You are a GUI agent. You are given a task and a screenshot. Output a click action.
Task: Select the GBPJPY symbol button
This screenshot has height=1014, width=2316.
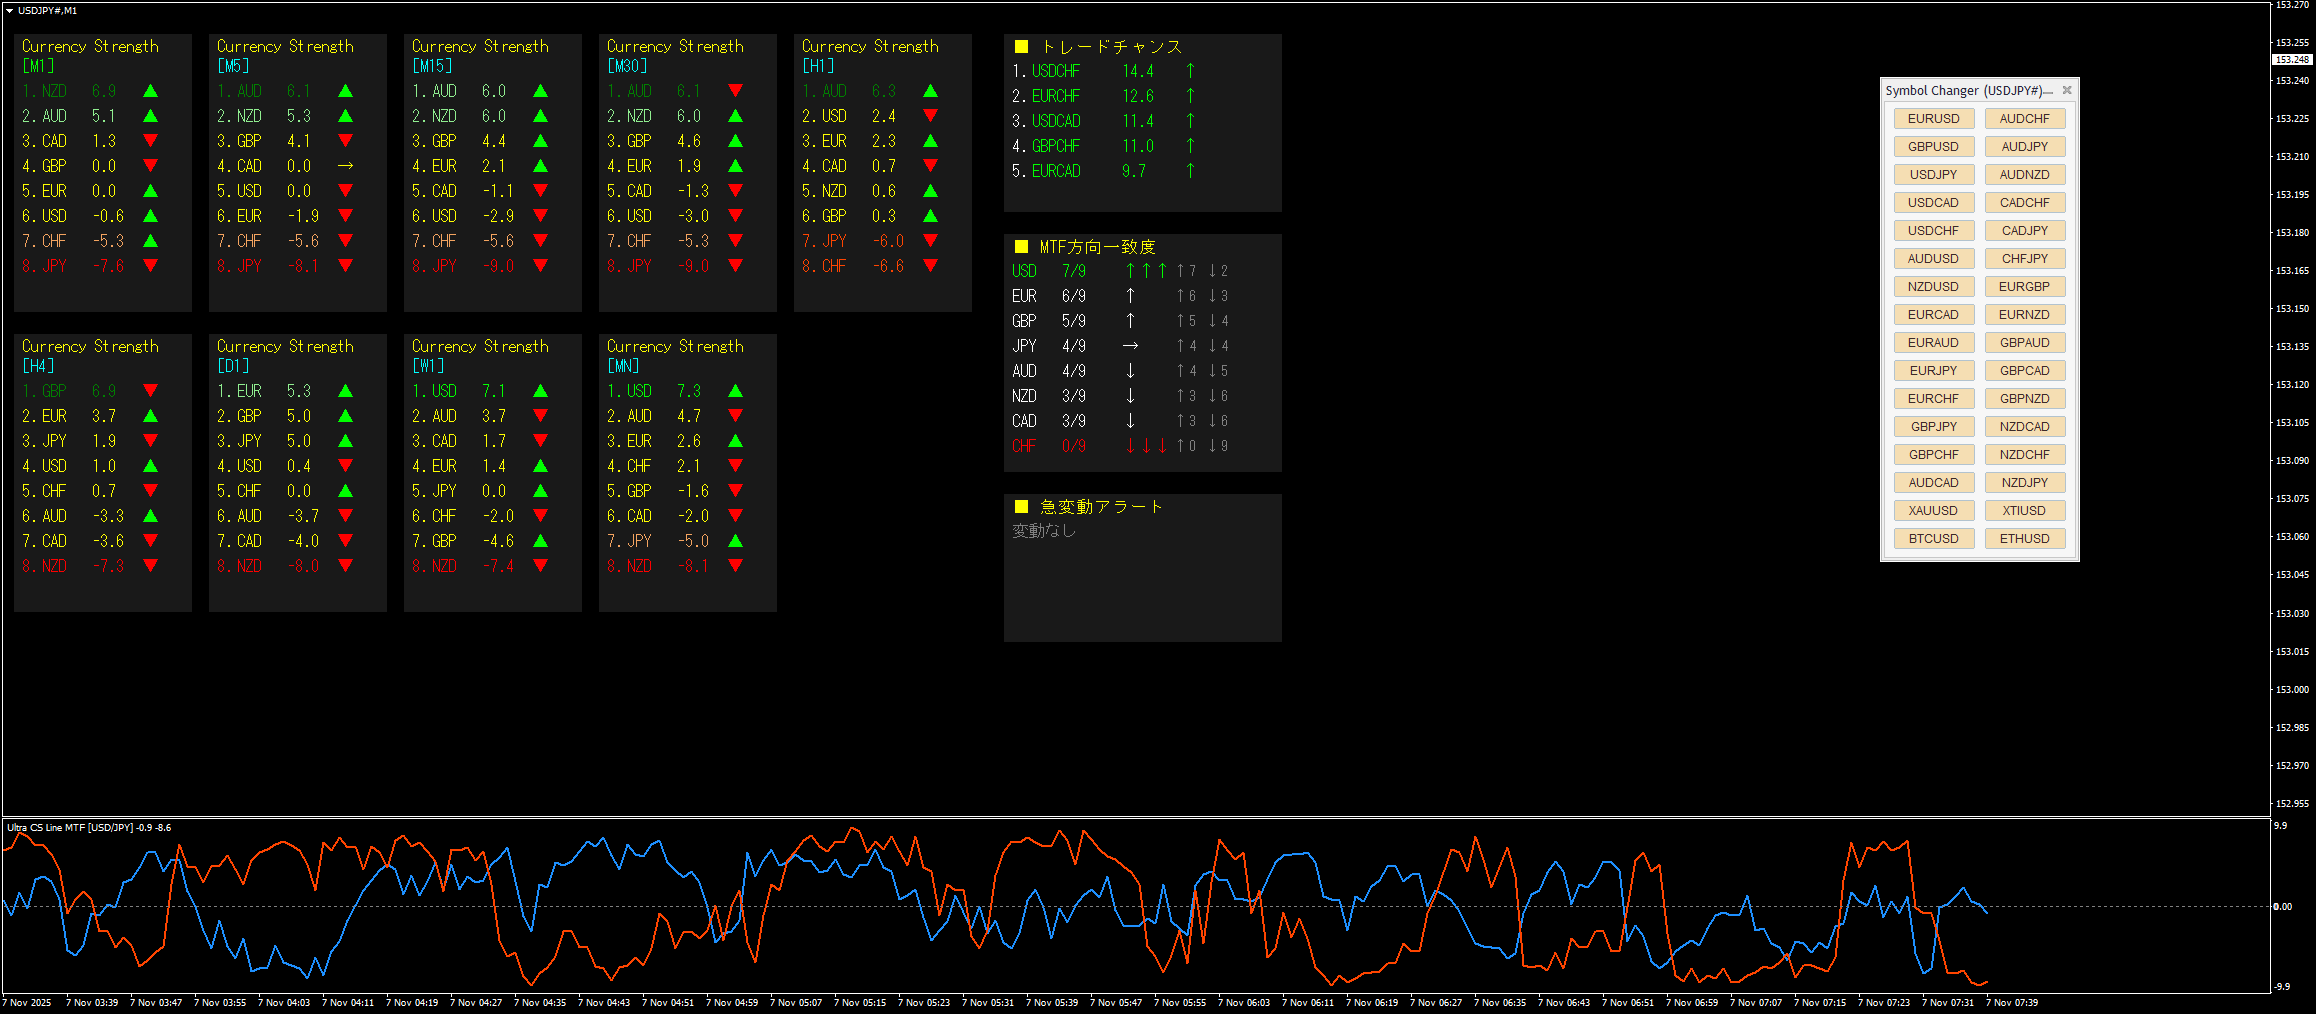pyautogui.click(x=1933, y=426)
